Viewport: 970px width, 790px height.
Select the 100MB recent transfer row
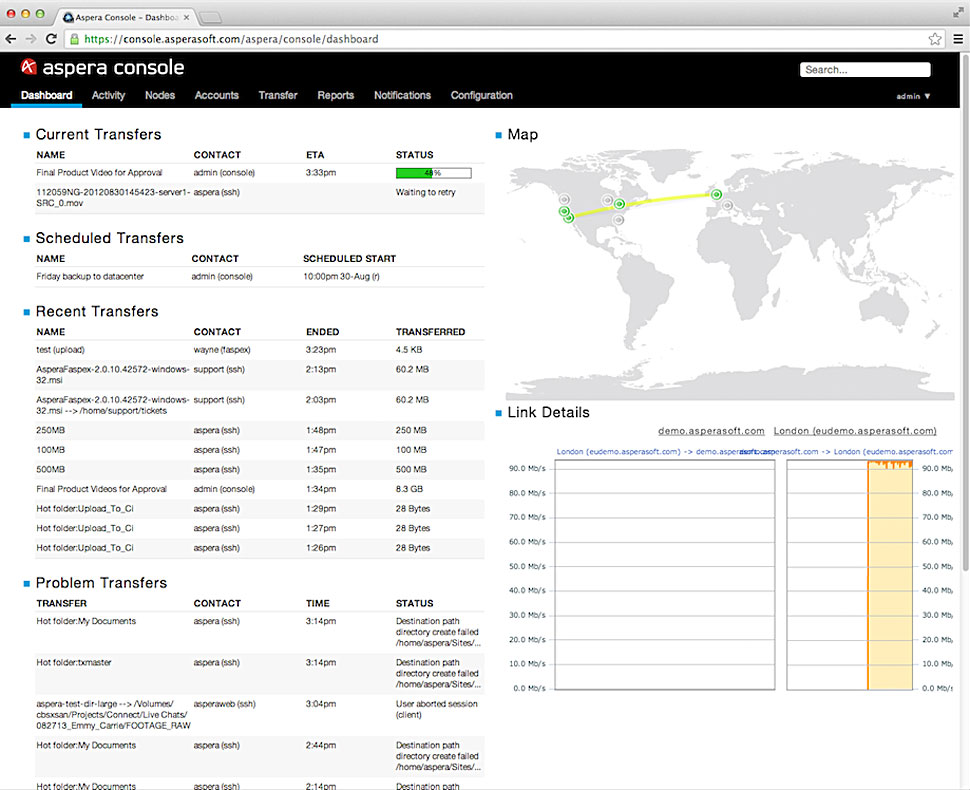pos(260,450)
